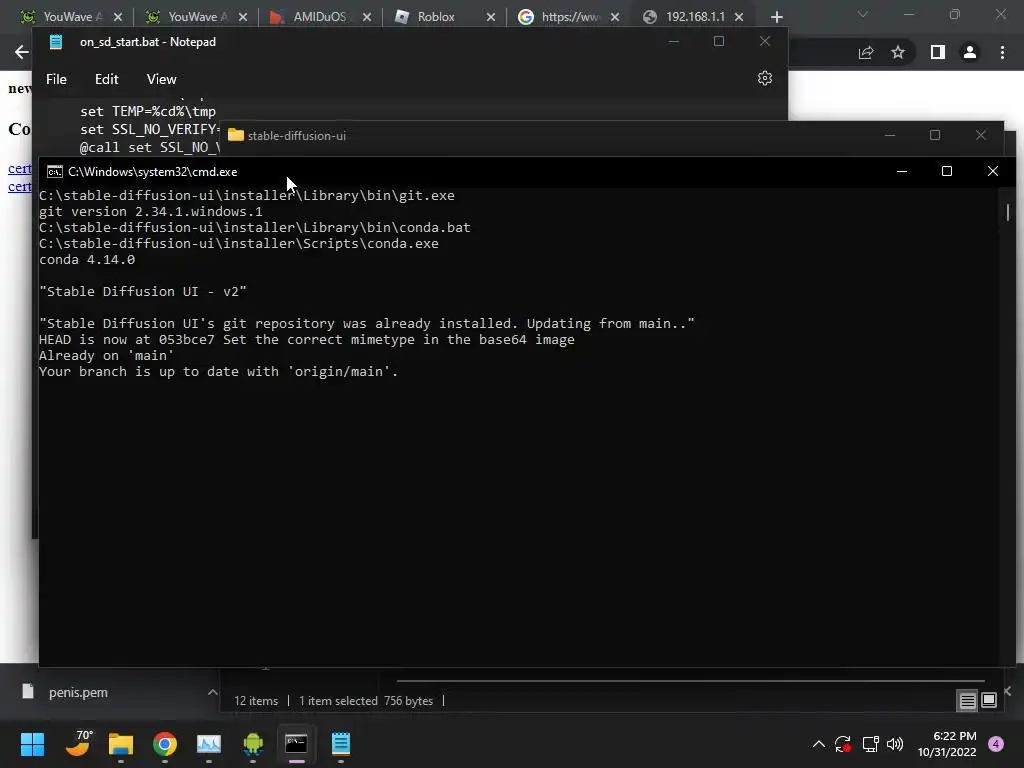Click '1 item selected 756 bytes' status text
The image size is (1024, 768).
click(x=366, y=701)
